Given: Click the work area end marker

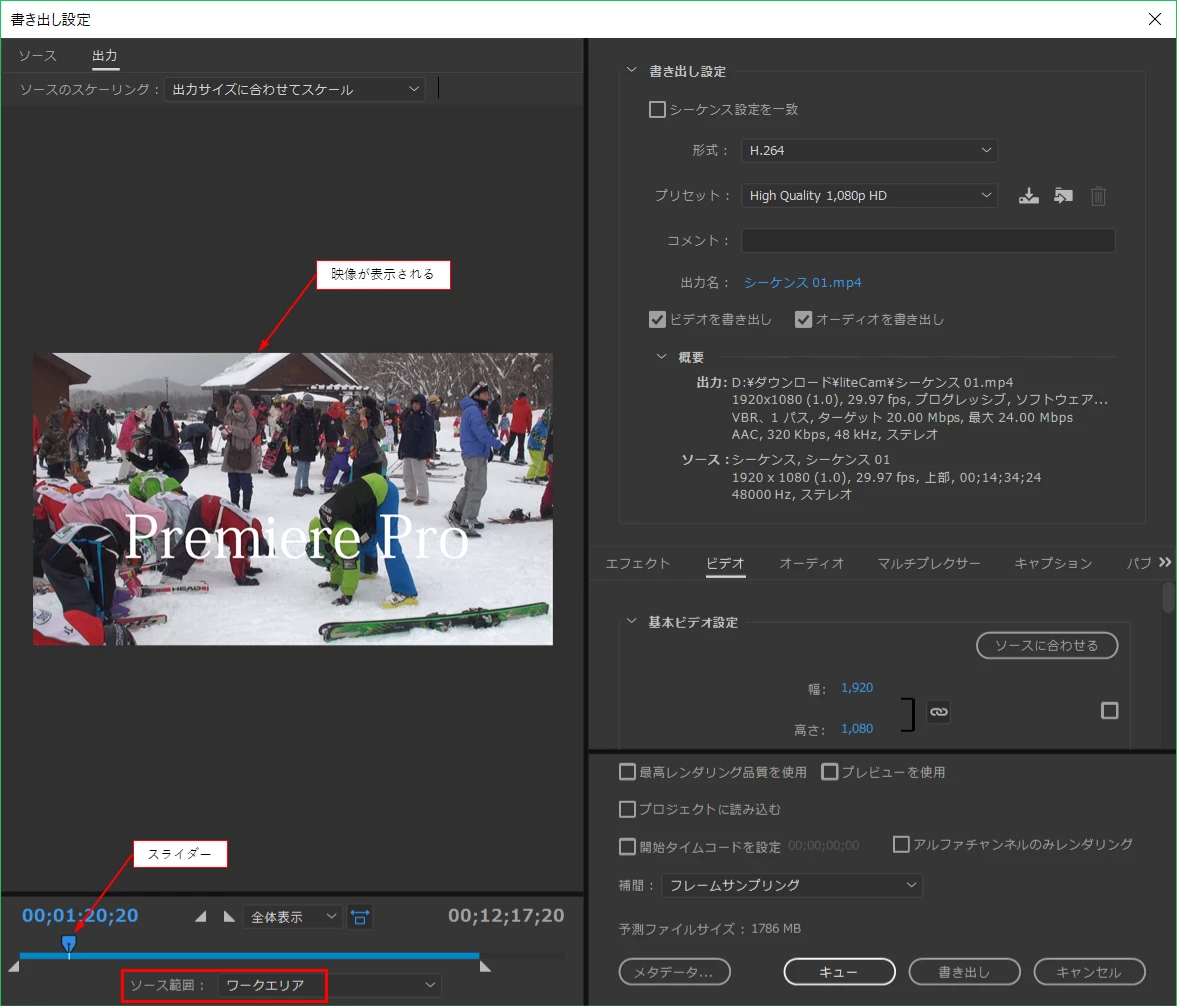Looking at the screenshot, I should (x=486, y=967).
